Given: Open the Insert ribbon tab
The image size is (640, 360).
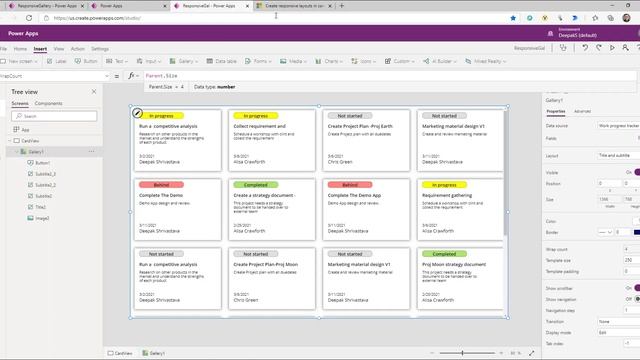Looking at the screenshot, I should 40,49.
